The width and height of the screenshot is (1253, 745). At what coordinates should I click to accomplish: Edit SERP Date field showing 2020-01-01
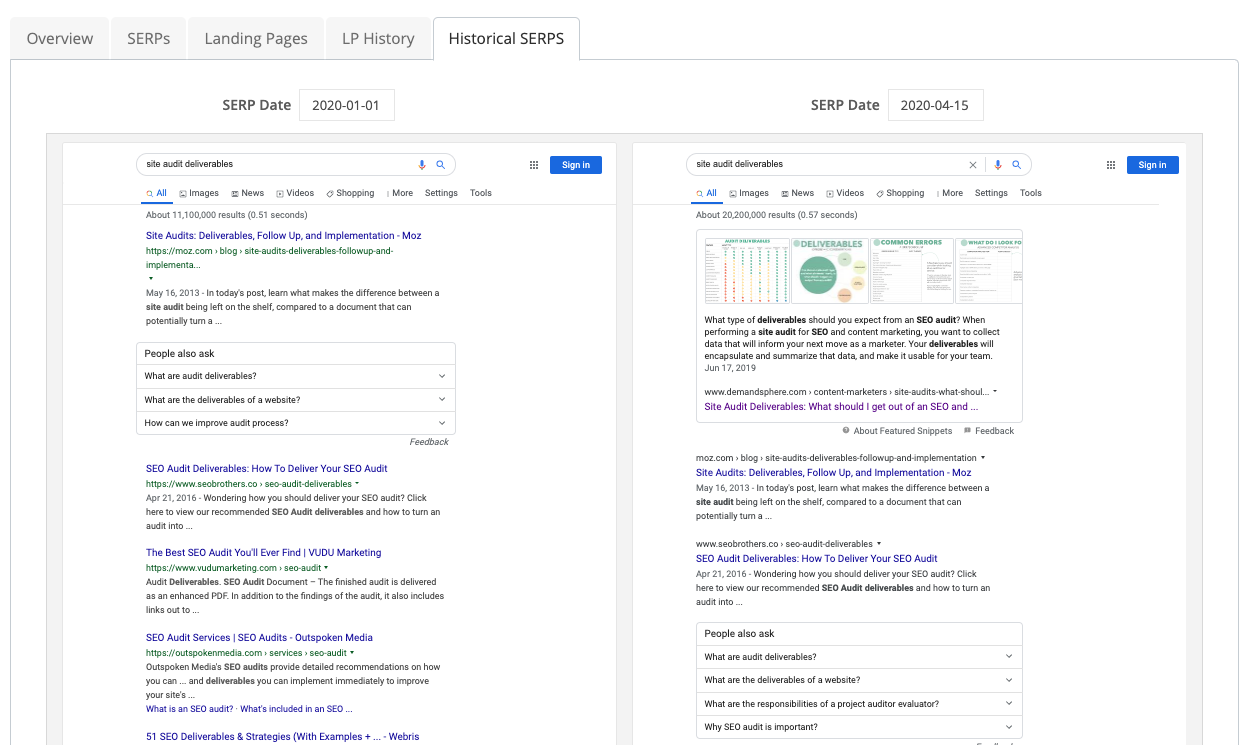point(346,105)
